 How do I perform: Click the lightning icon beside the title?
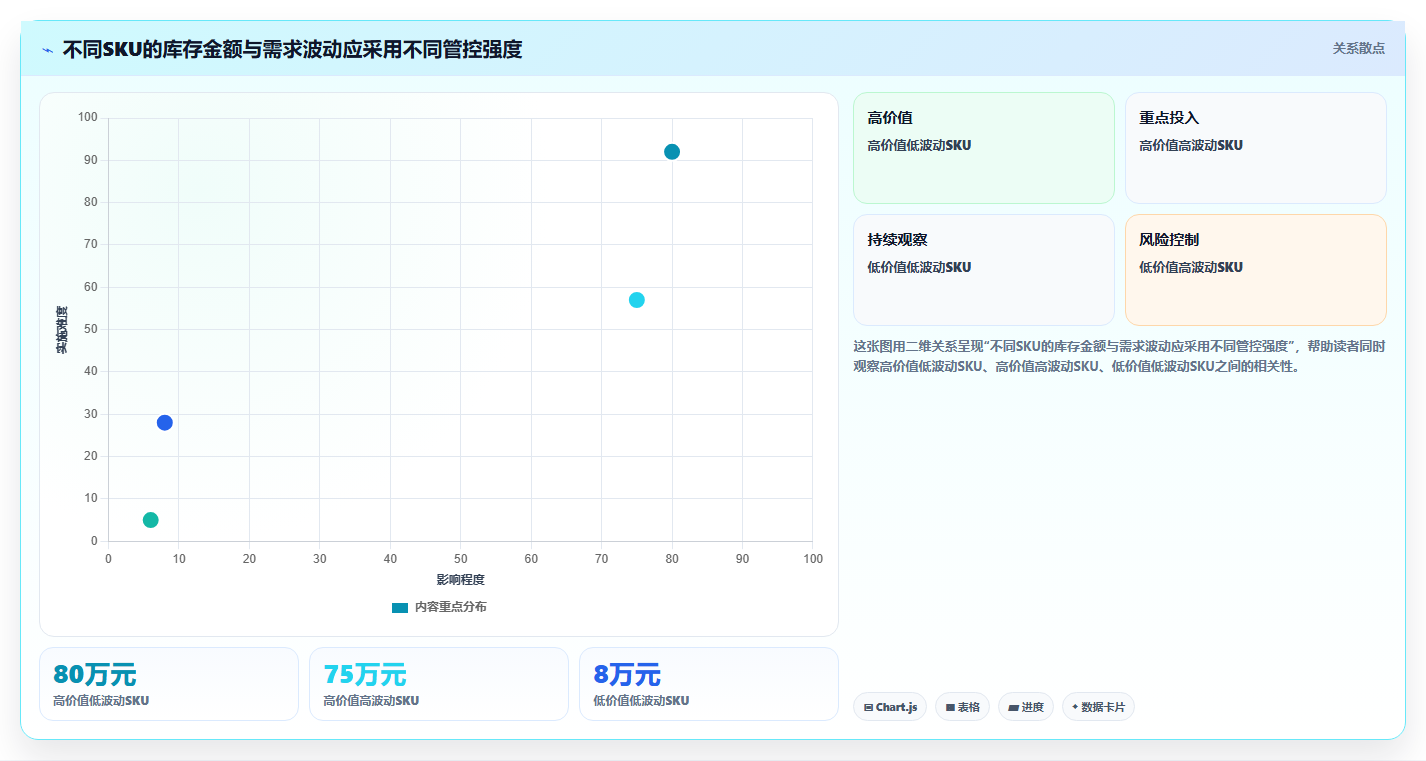[x=47, y=50]
